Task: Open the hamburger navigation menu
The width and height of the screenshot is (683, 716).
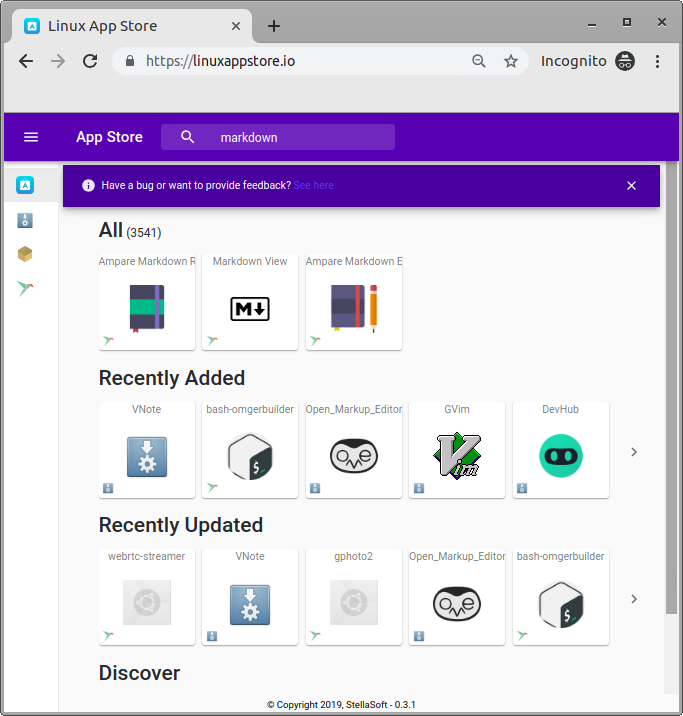Action: coord(31,137)
